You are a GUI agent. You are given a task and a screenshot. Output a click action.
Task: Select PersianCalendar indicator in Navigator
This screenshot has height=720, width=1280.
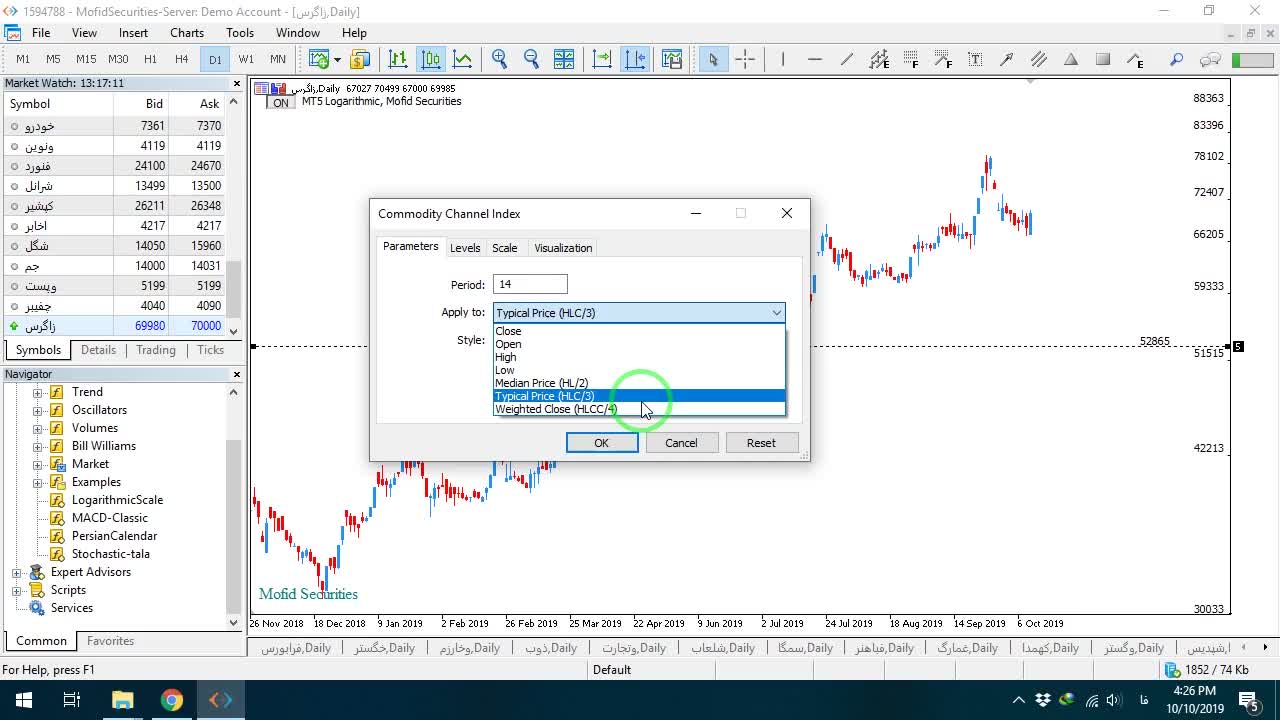pyautogui.click(x=114, y=536)
